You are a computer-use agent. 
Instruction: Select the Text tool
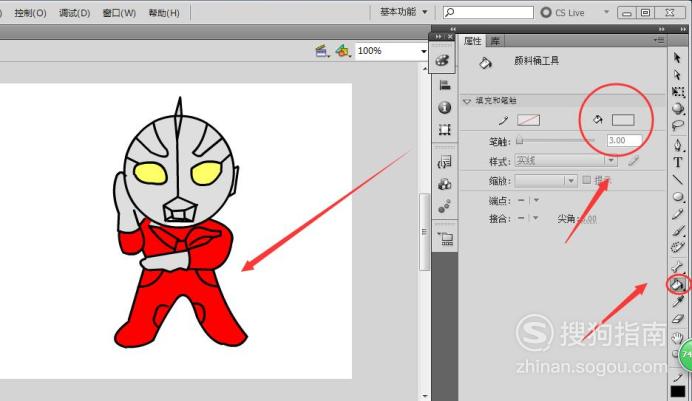point(678,162)
